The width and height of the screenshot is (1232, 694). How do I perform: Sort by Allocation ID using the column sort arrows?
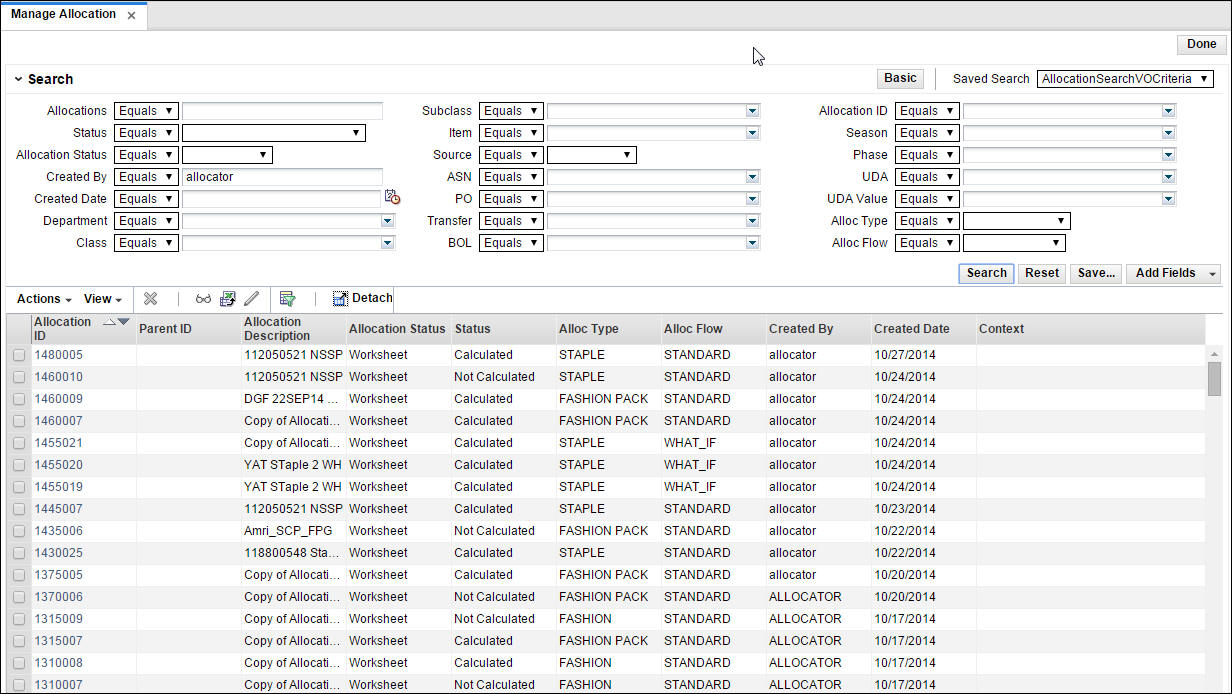pos(118,322)
